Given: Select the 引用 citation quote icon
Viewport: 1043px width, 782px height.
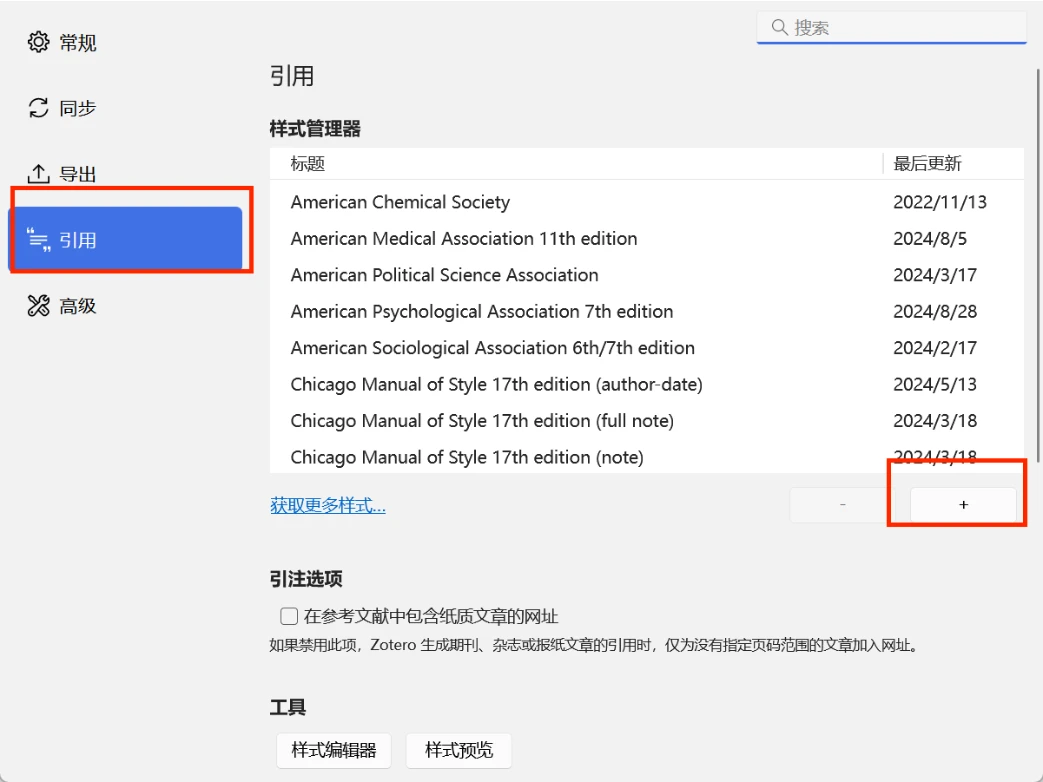Looking at the screenshot, I should [x=39, y=239].
